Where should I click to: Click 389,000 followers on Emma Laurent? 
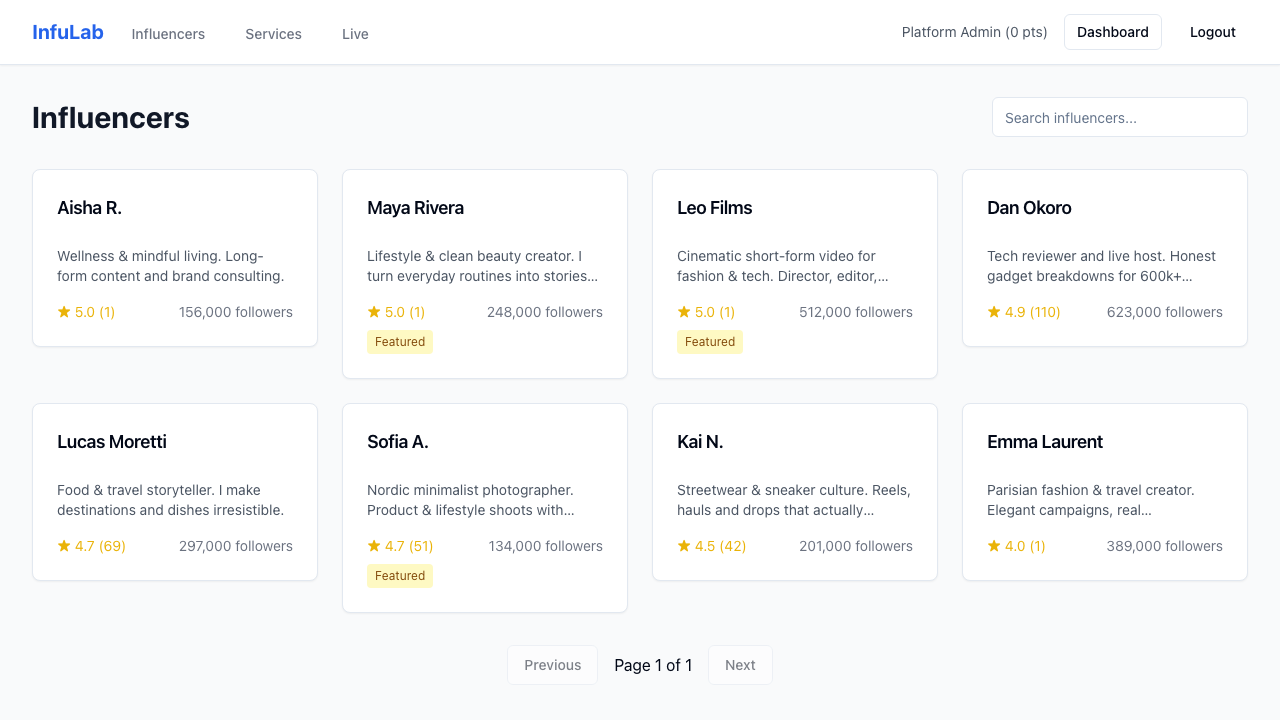click(x=1165, y=546)
